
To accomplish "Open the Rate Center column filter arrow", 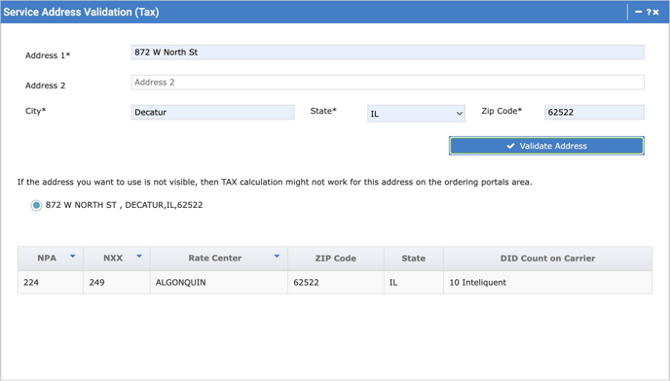I will click(276, 256).
